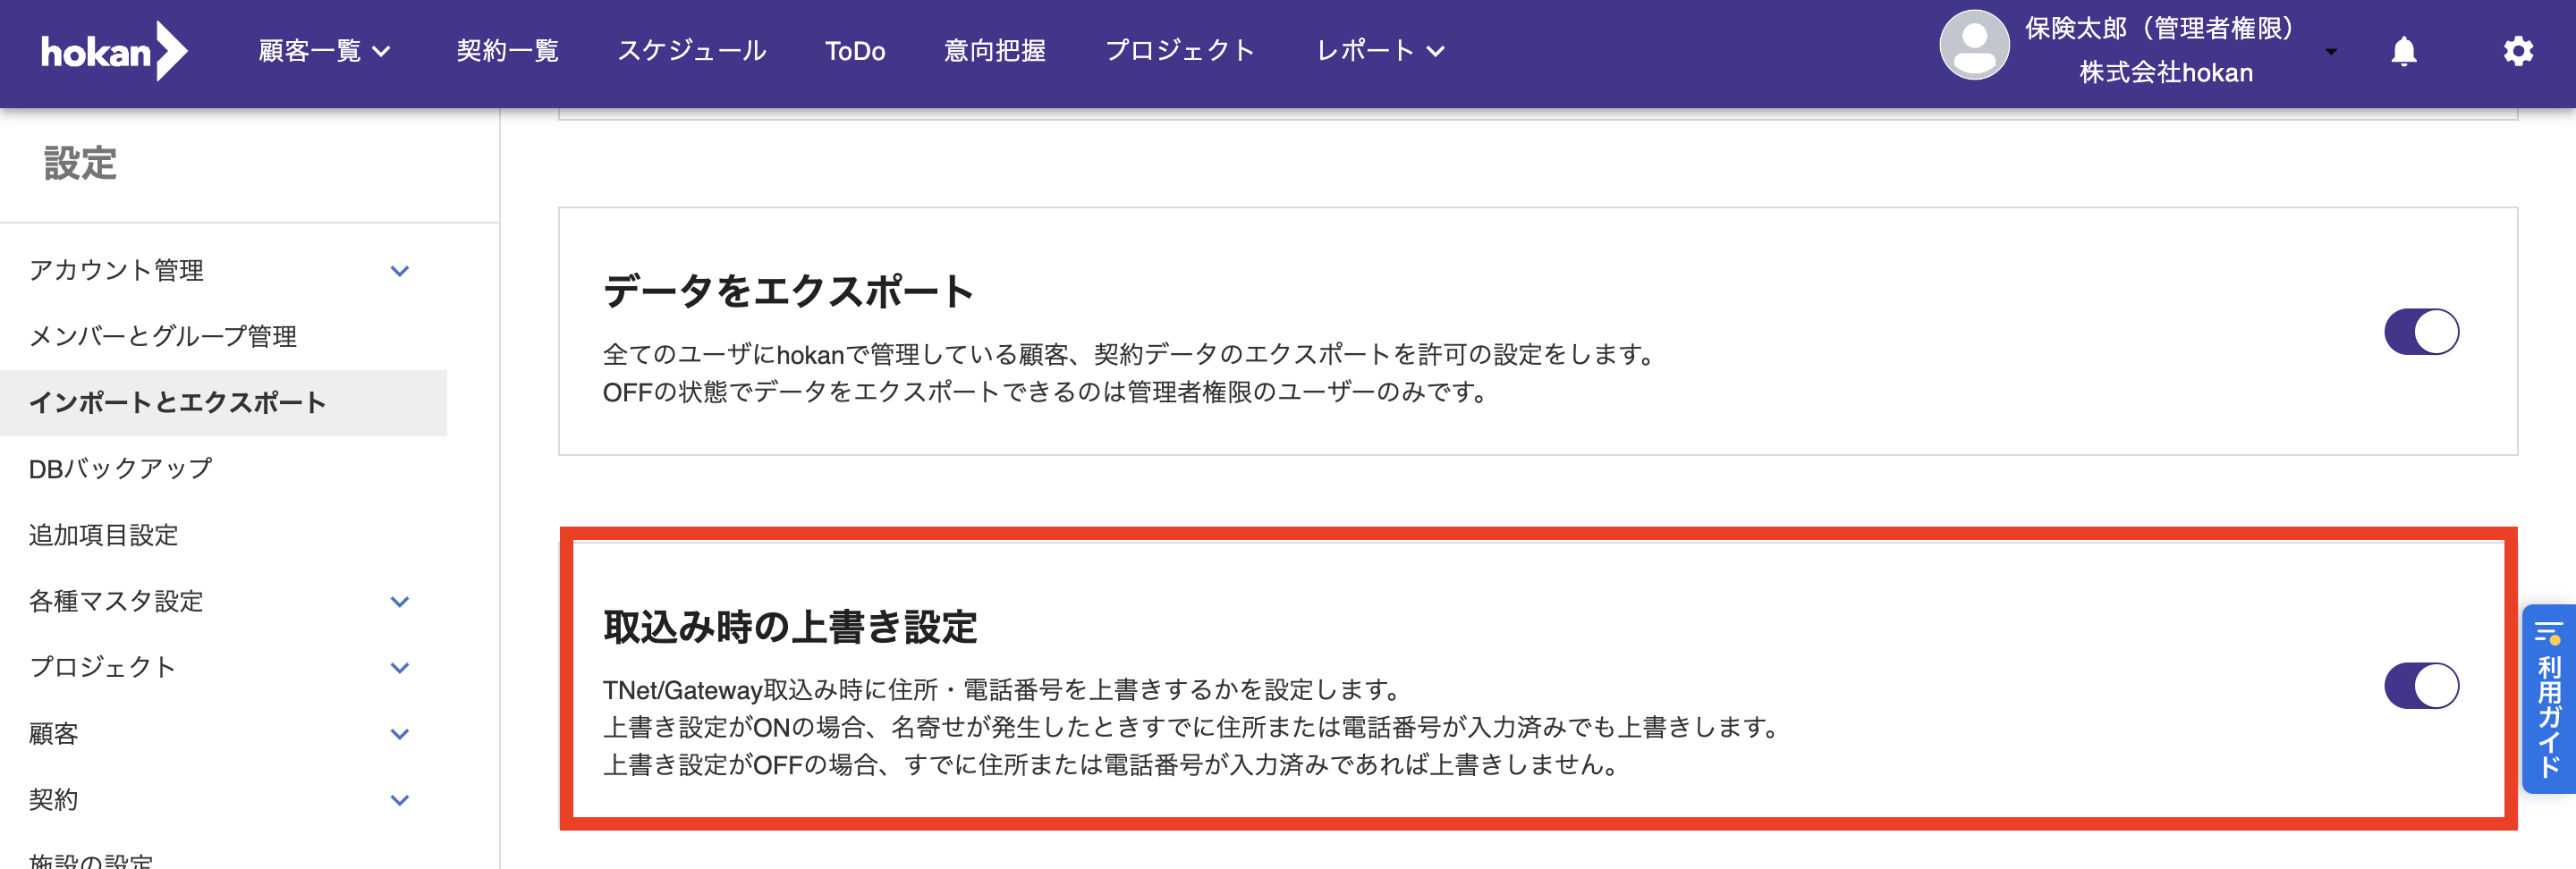Expand 契約 section in sidebar
This screenshot has height=869, width=2576.
point(400,800)
